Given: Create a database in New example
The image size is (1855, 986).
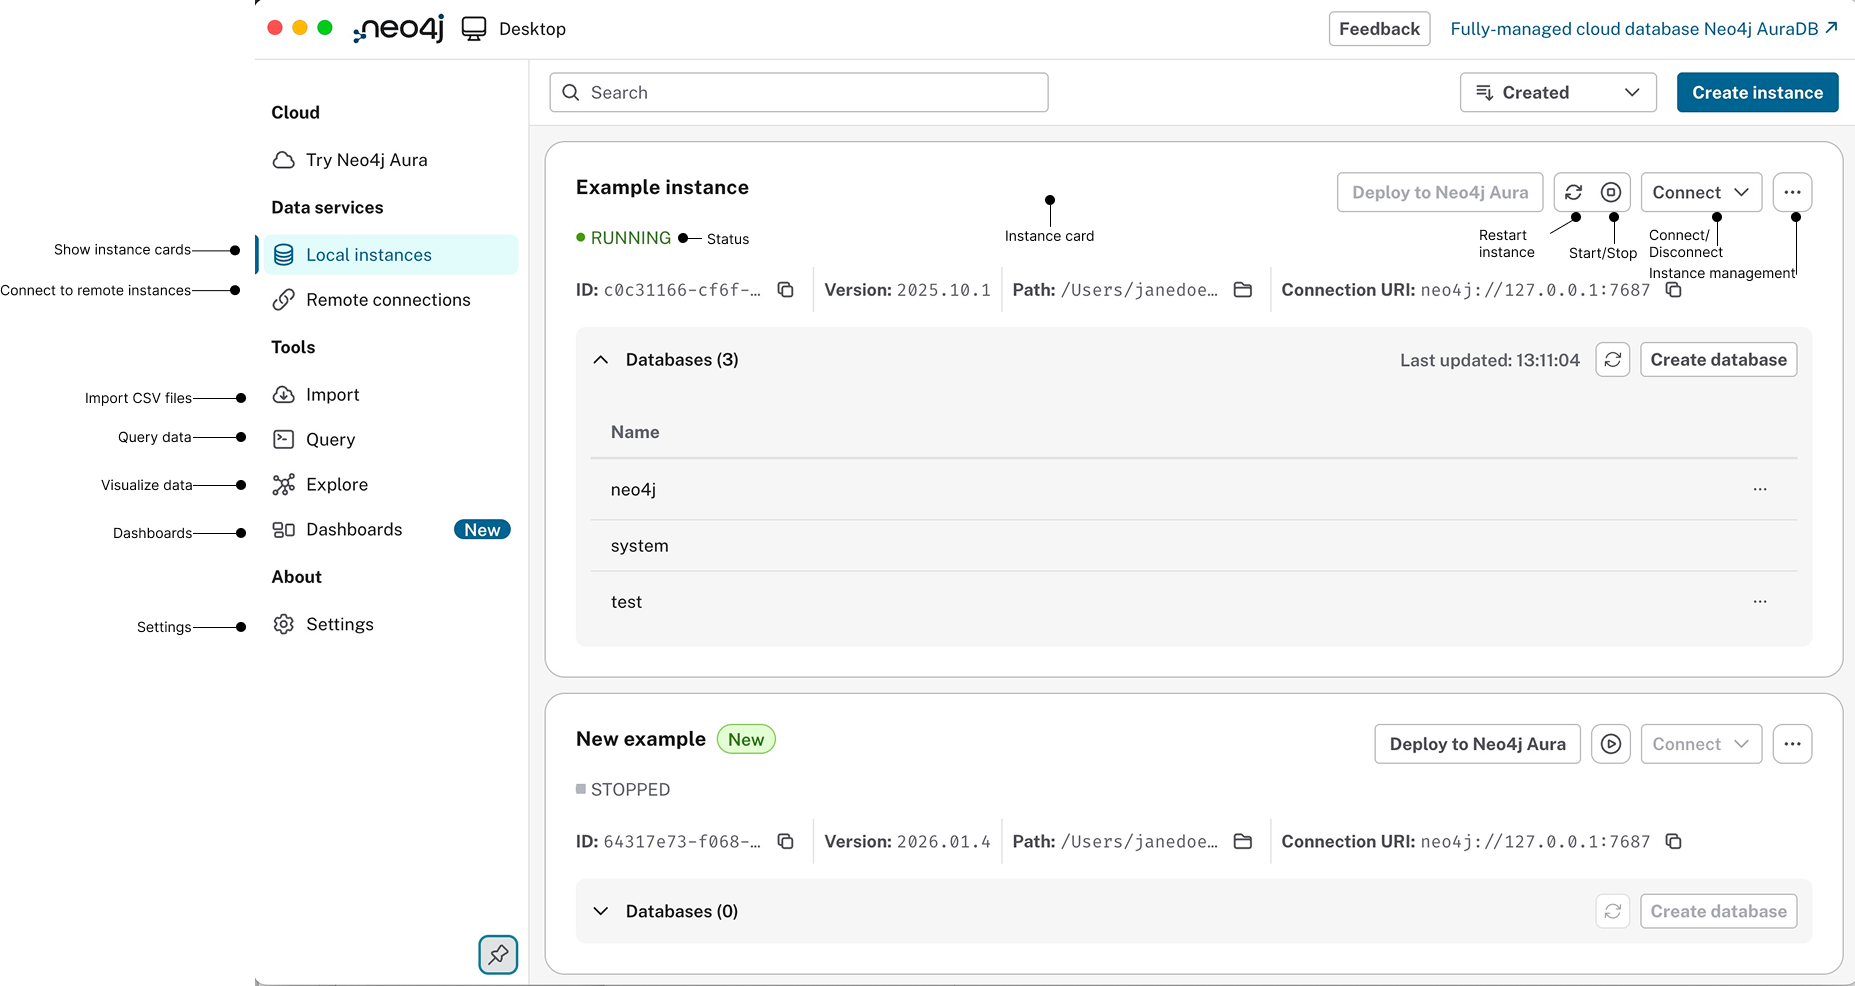Looking at the screenshot, I should (x=1719, y=912).
